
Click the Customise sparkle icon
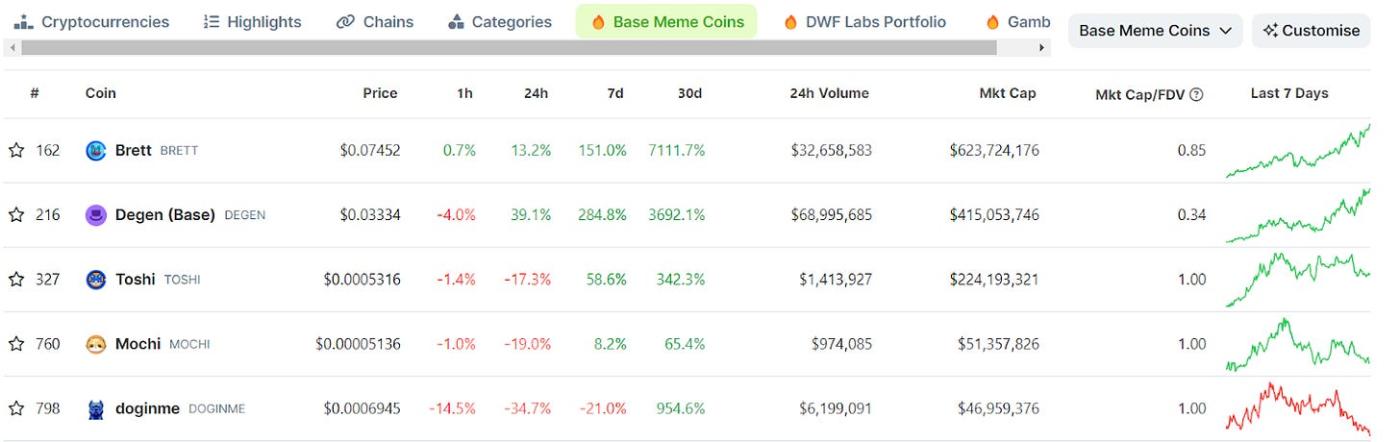coord(1271,31)
